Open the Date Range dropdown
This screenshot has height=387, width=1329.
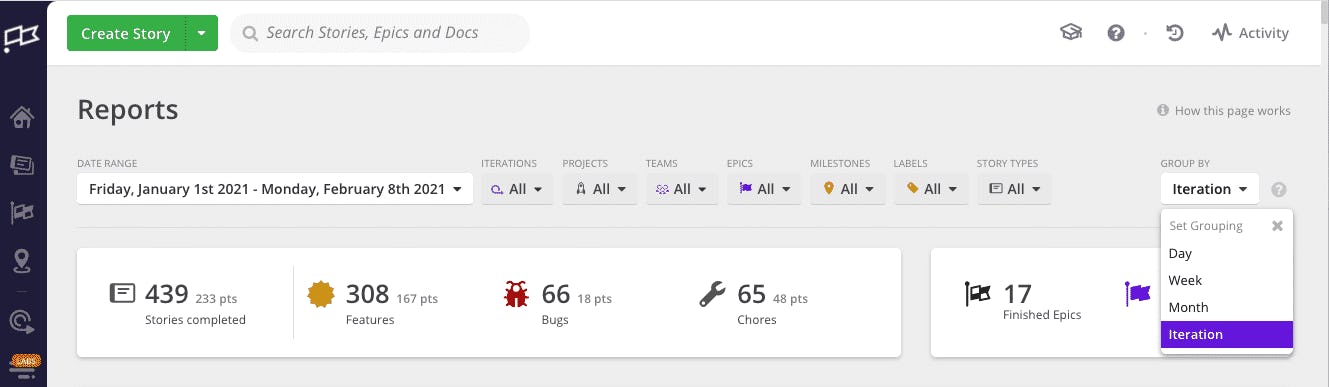[275, 189]
